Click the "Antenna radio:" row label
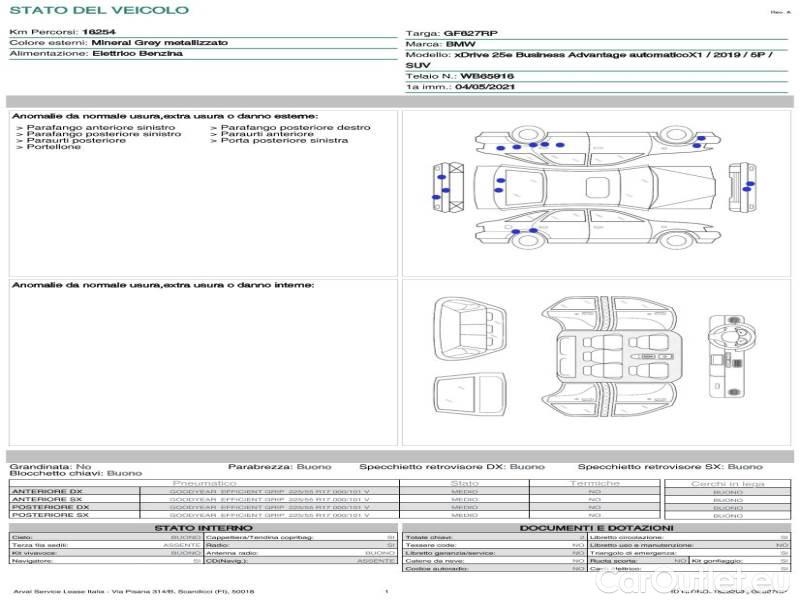Image resolution: width=800 pixels, height=600 pixels. pyautogui.click(x=232, y=553)
